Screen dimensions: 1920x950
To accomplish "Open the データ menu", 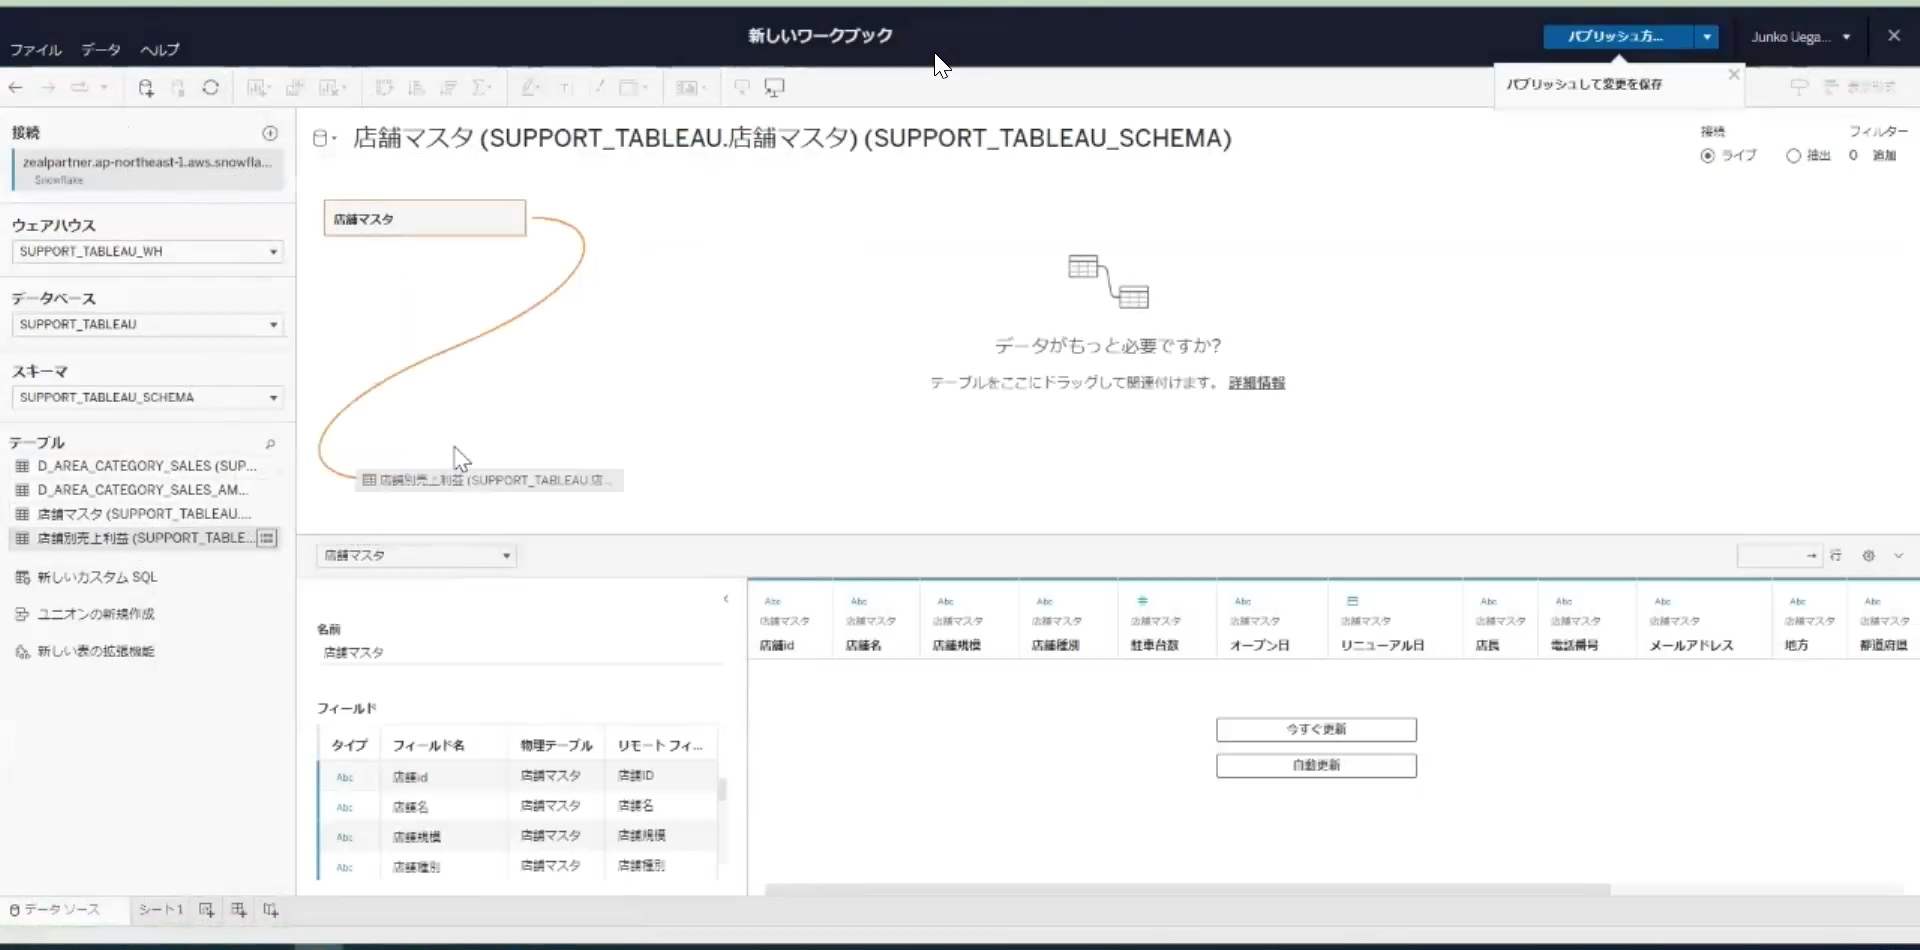I will [101, 50].
